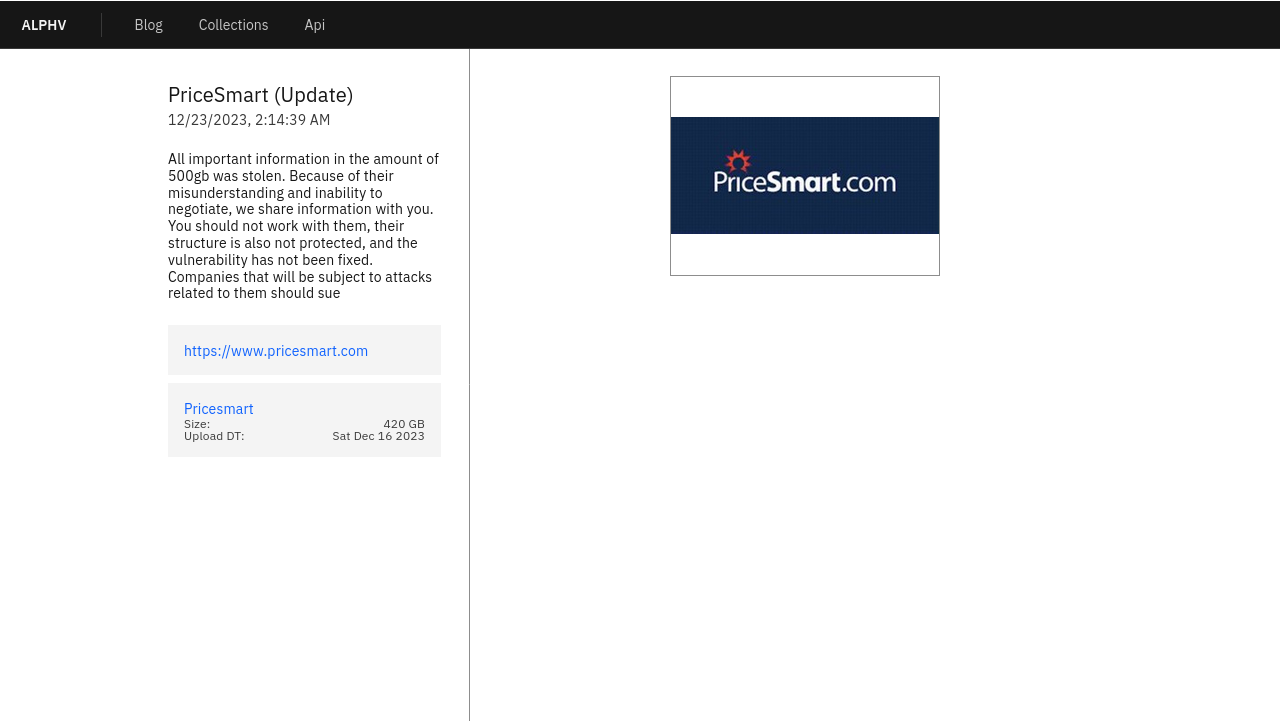Click the "Size:" label
Image resolution: width=1280 pixels, height=721 pixels.
coord(197,424)
